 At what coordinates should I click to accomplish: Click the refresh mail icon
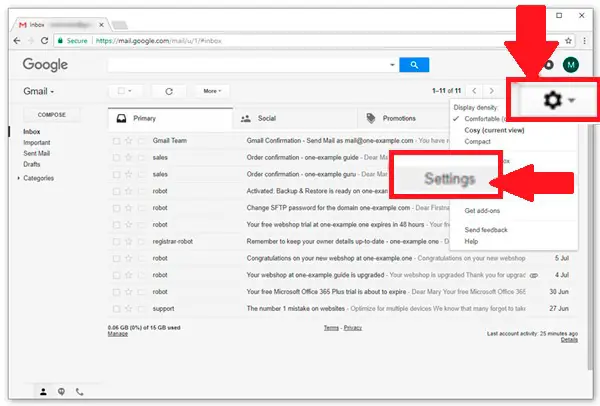click(169, 91)
